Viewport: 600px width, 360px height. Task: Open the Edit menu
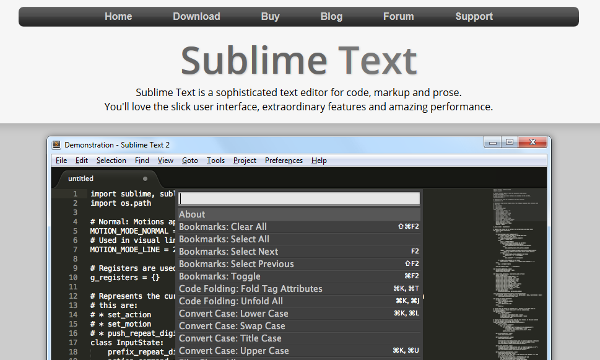(x=82, y=160)
